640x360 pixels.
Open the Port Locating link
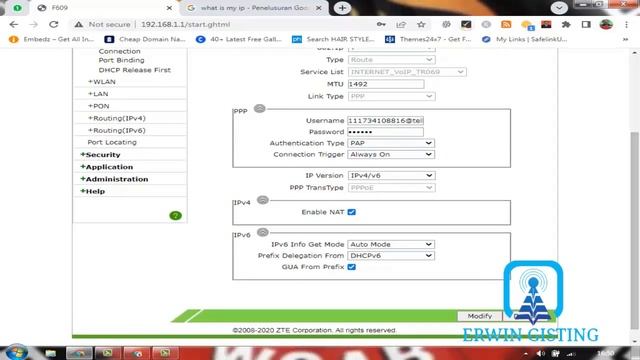[x=112, y=142]
